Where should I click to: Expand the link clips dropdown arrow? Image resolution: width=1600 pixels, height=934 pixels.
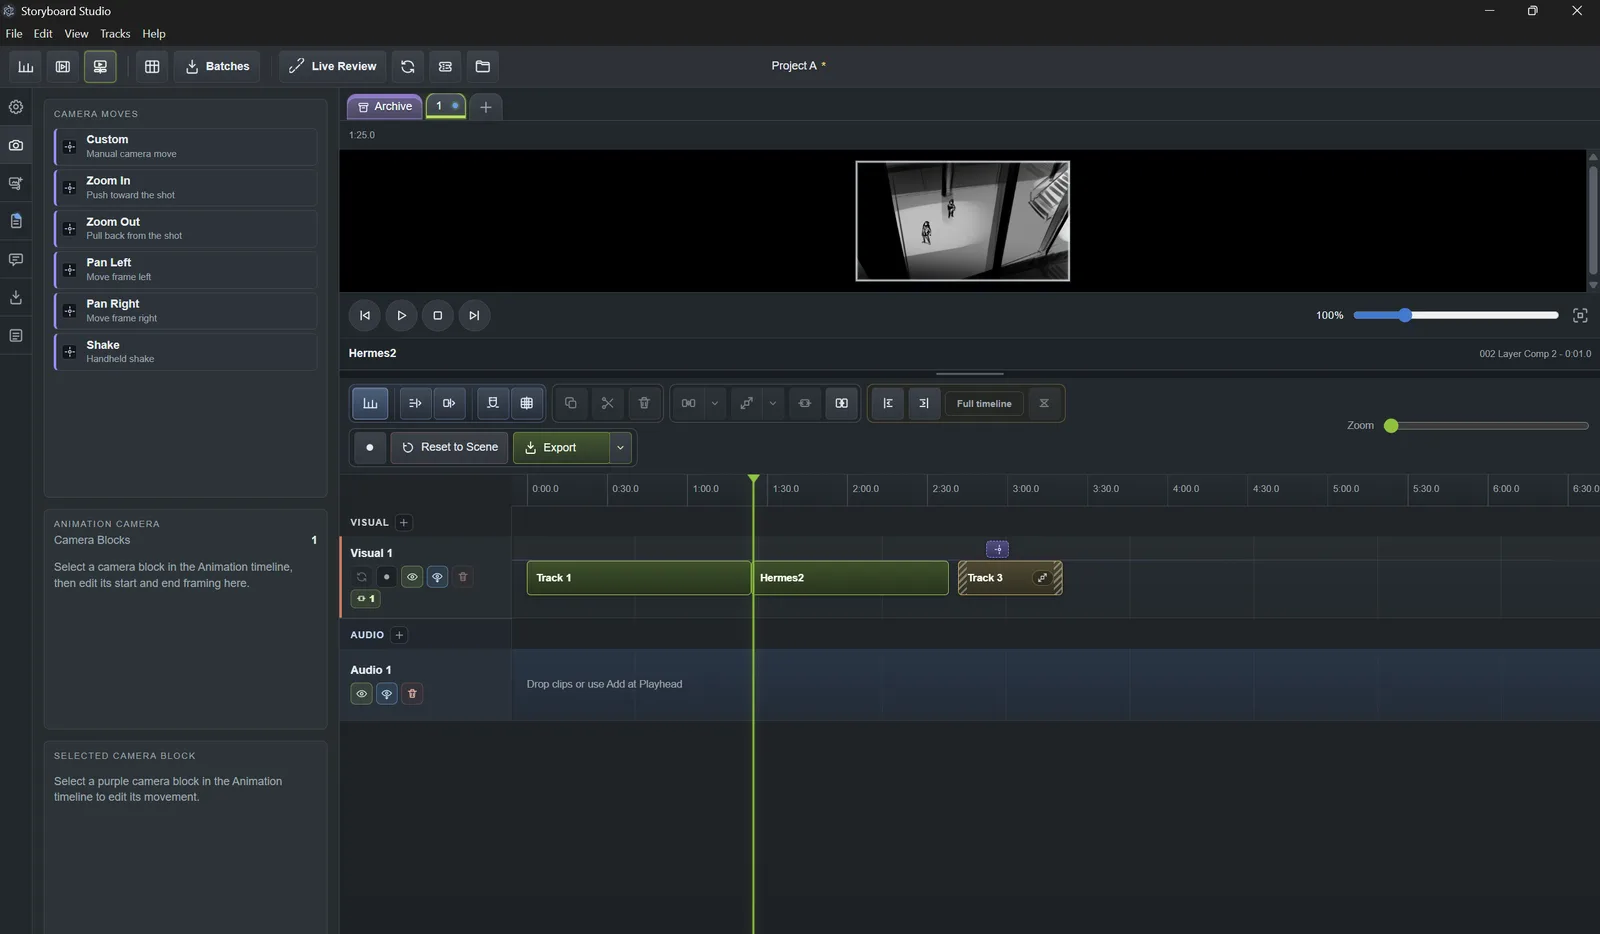[714, 403]
